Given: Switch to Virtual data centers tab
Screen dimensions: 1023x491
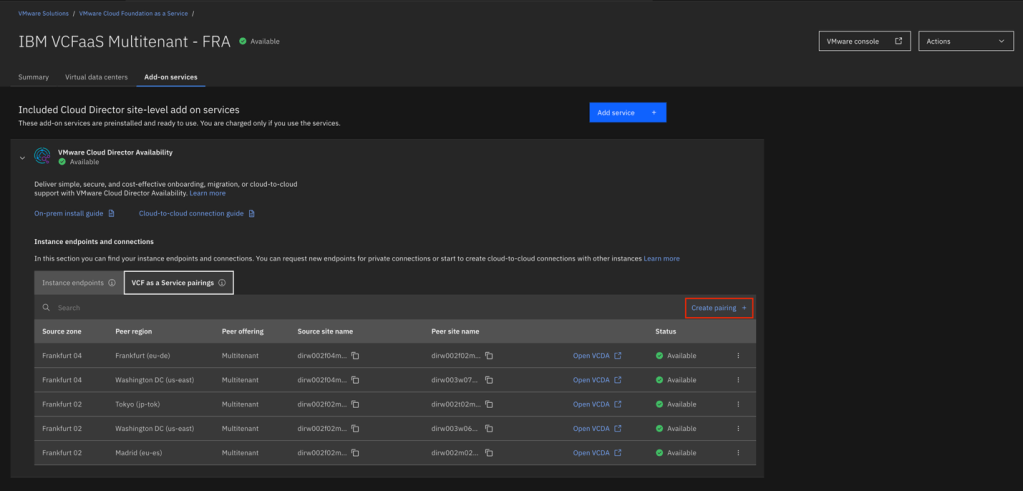Looking at the screenshot, I should (x=96, y=77).
